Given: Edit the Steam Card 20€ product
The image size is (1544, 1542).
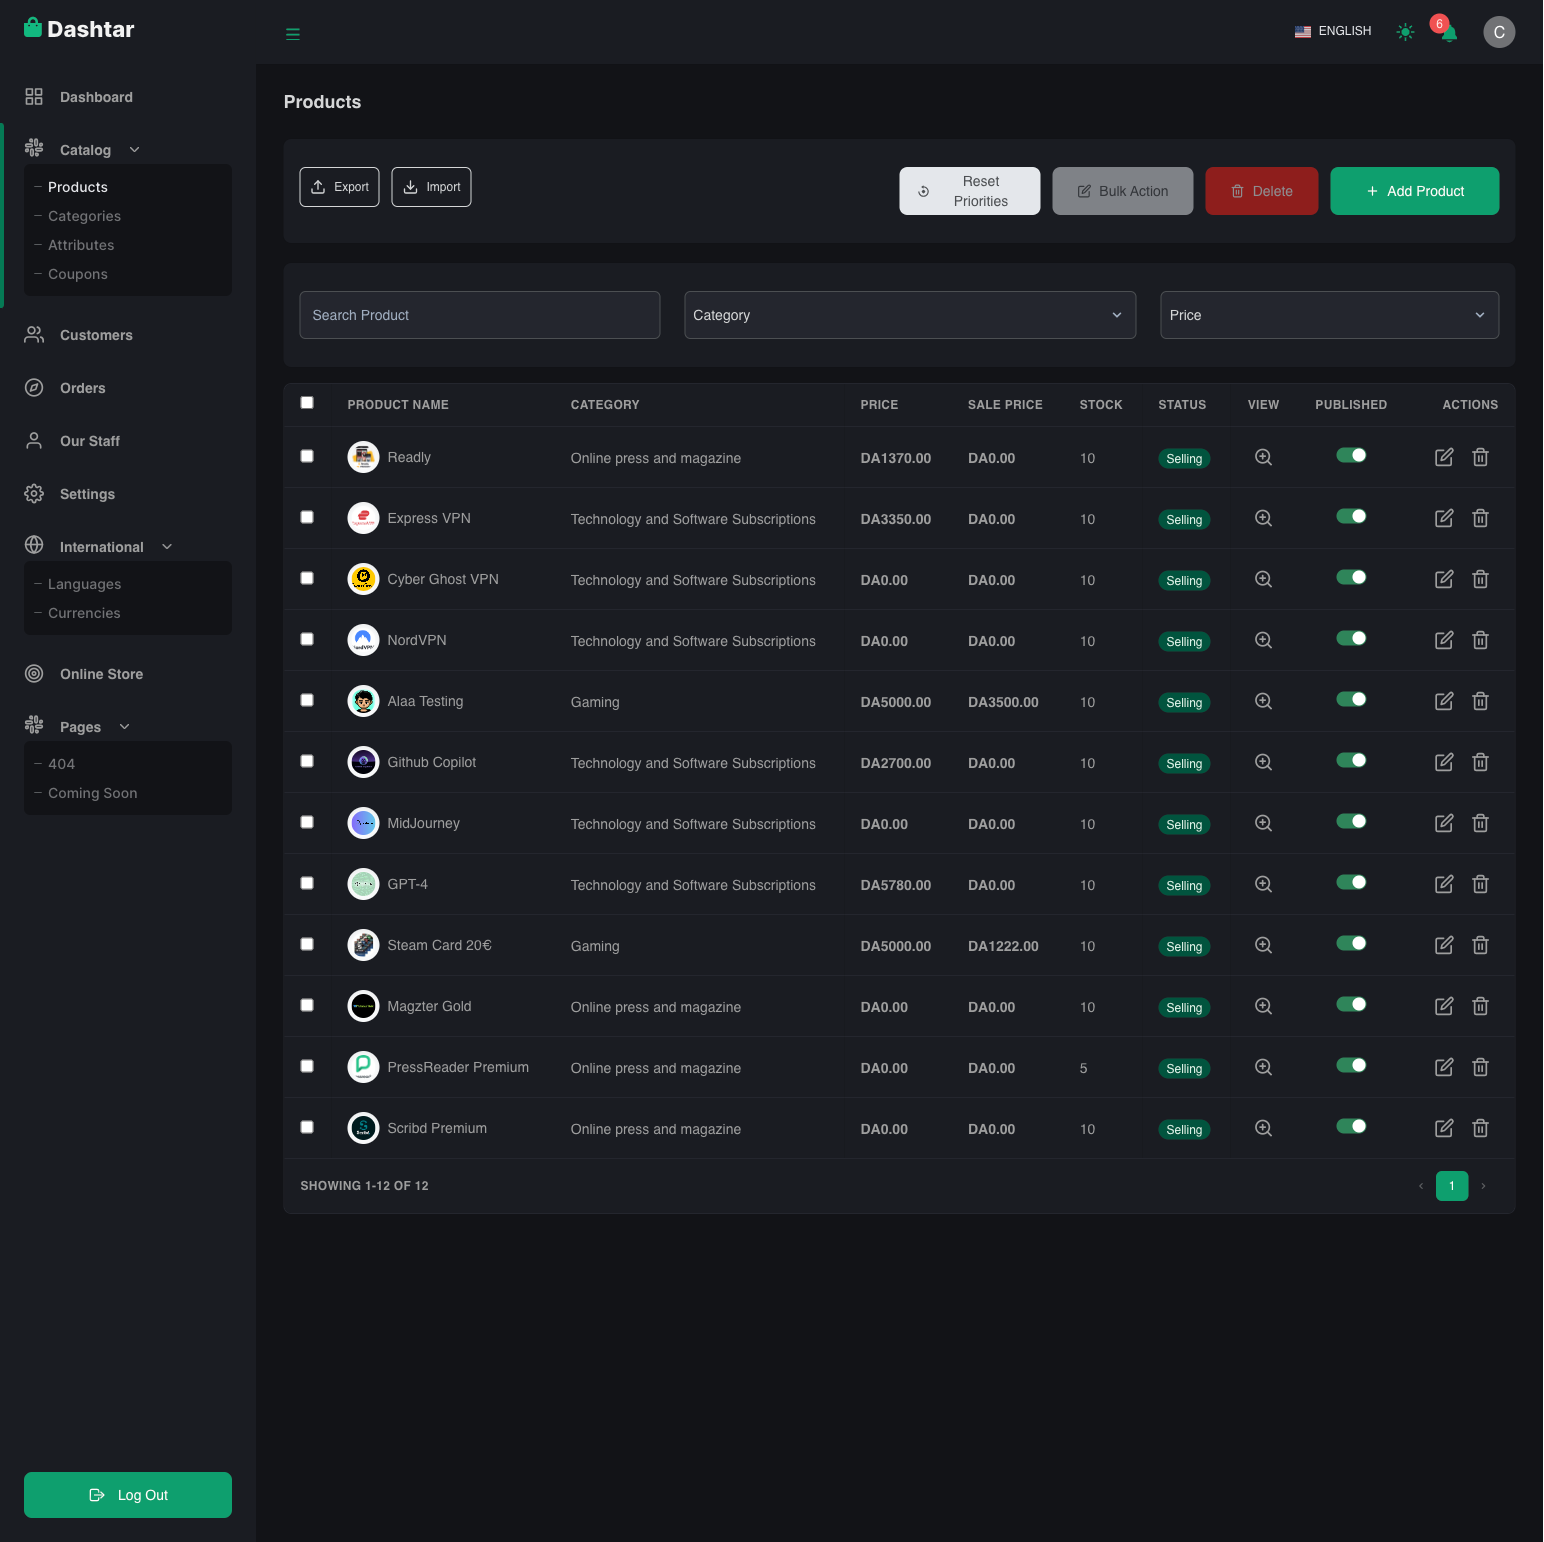Looking at the screenshot, I should pos(1444,945).
